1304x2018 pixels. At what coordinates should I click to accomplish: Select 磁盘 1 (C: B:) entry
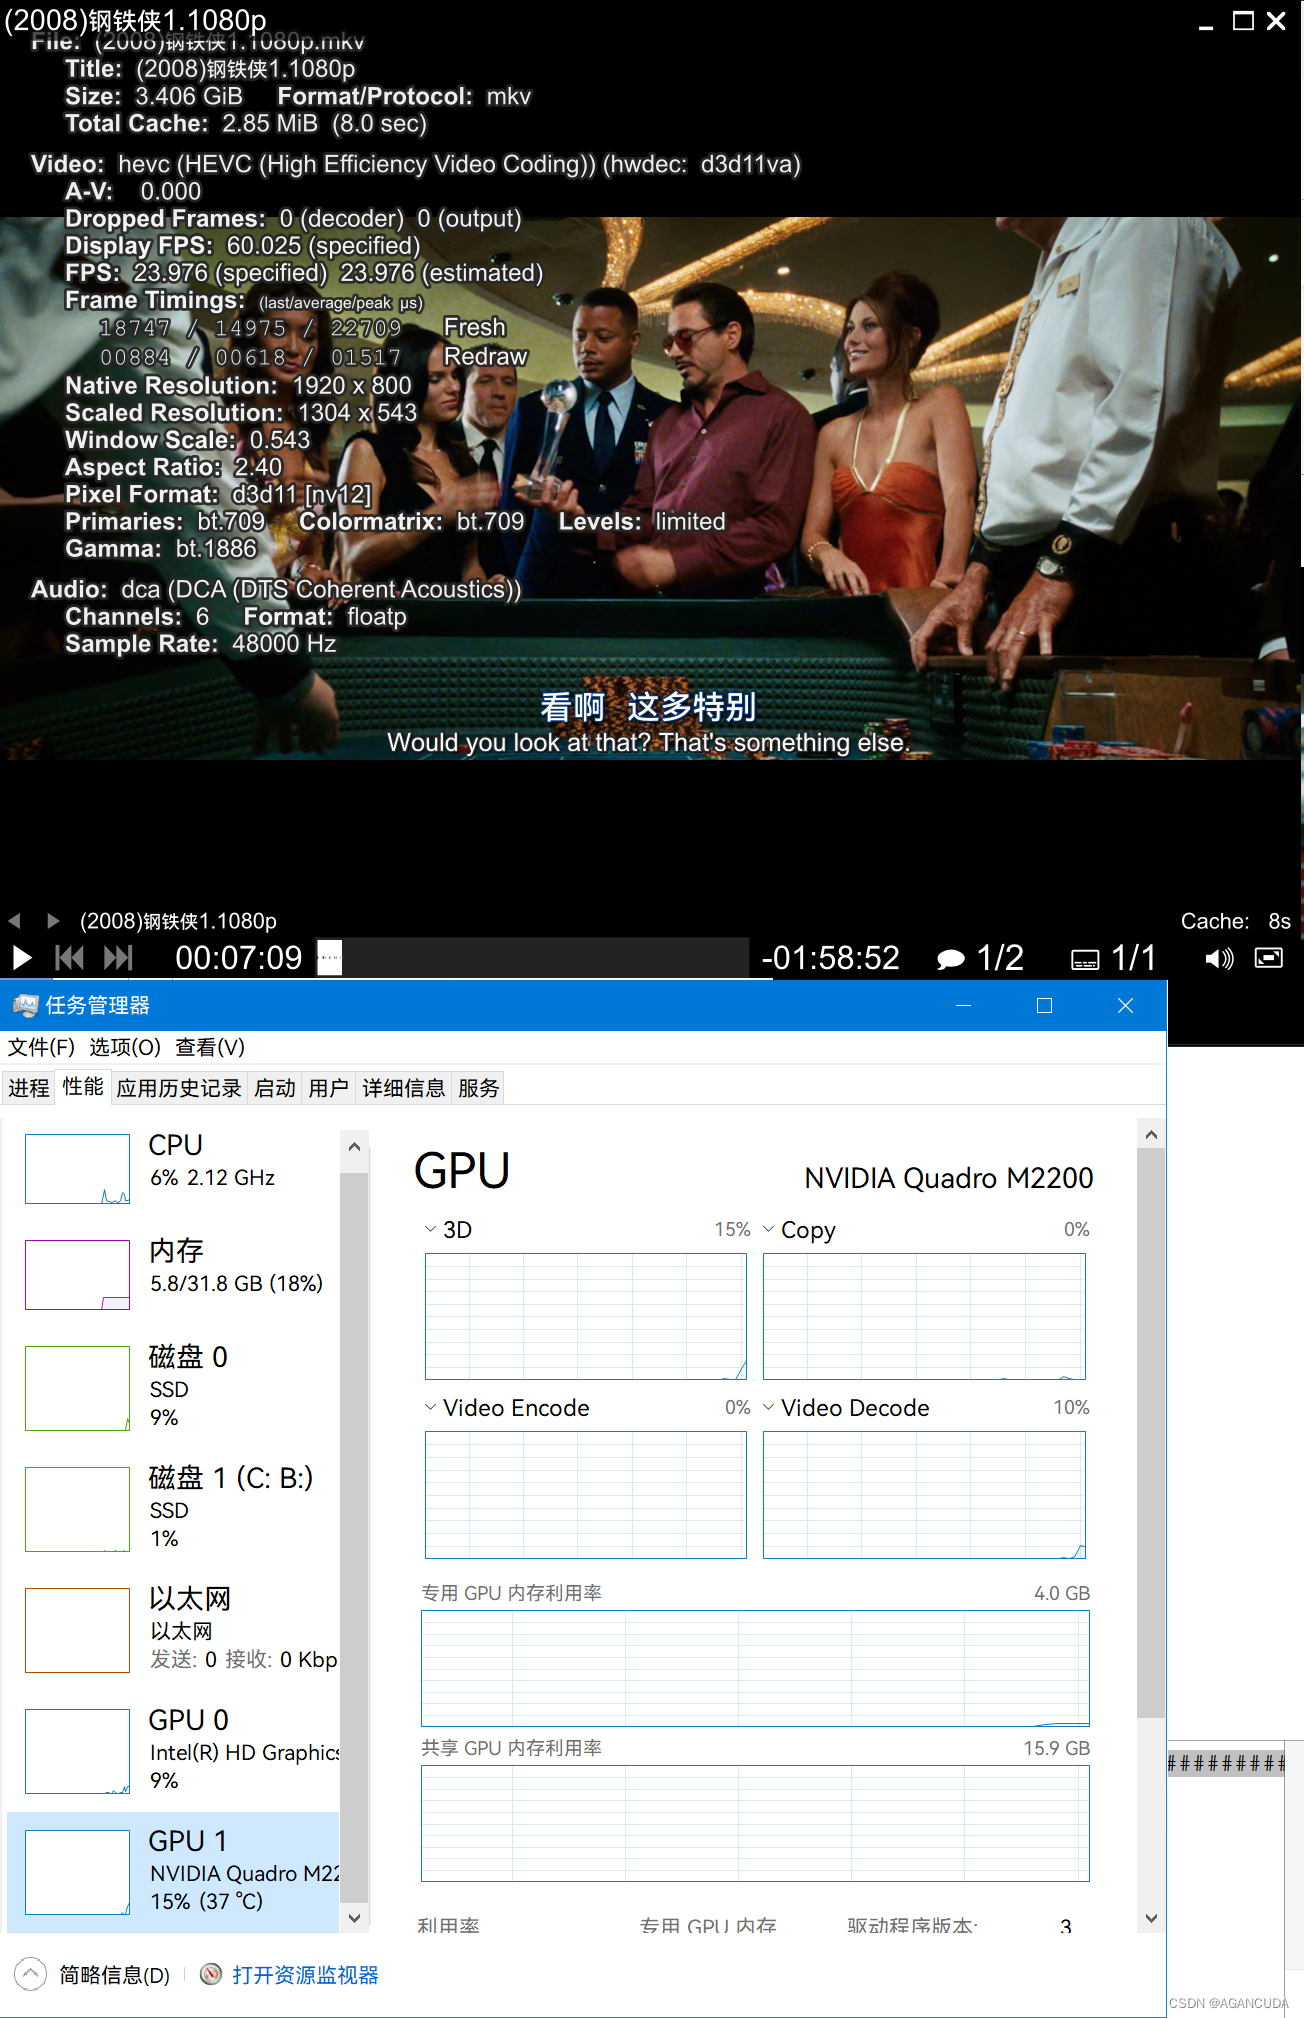[173, 1509]
